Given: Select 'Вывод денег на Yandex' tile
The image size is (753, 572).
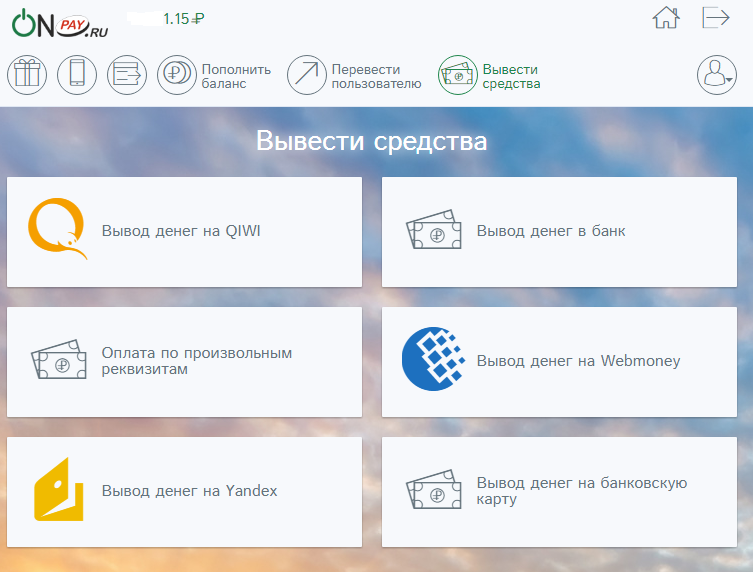Looking at the screenshot, I should (184, 491).
